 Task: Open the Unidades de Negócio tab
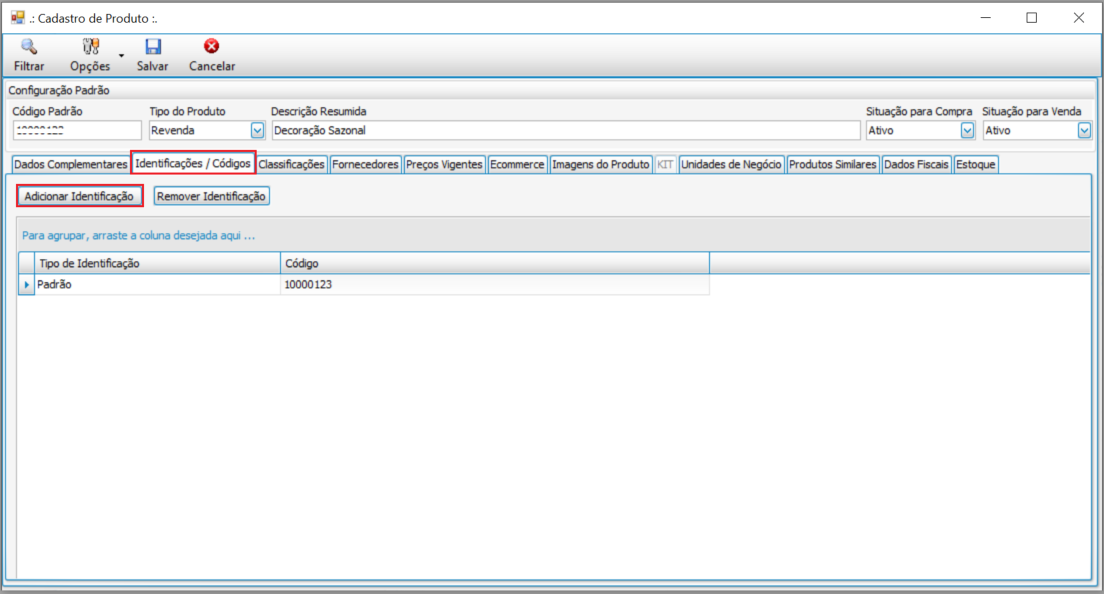732,164
